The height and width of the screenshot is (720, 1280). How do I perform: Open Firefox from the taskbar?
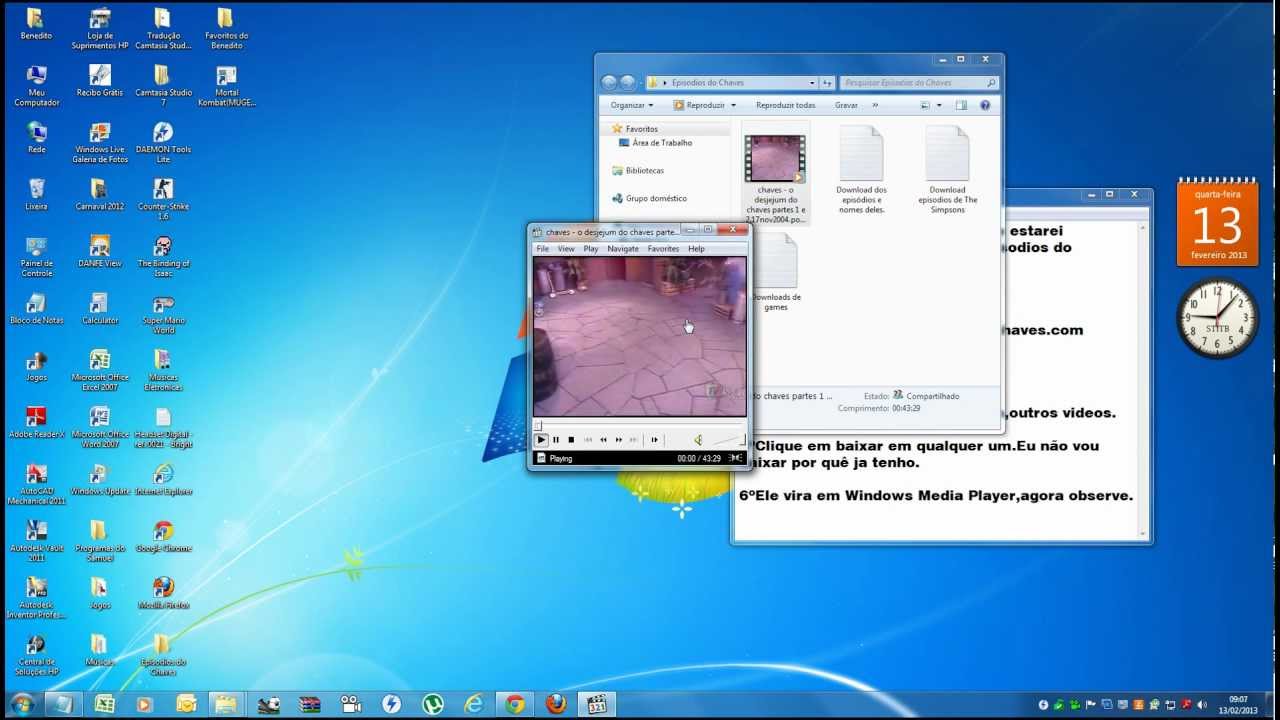[556, 704]
